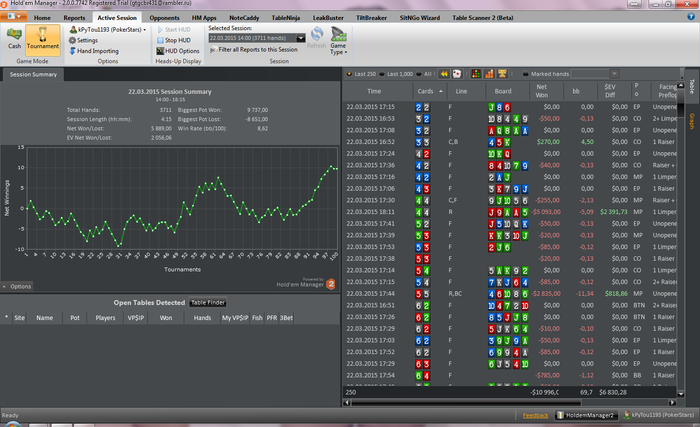Stop the HUD

pos(174,40)
